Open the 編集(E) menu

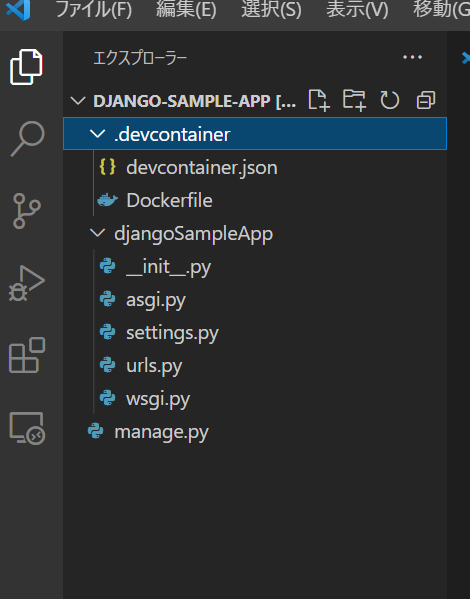(x=186, y=10)
